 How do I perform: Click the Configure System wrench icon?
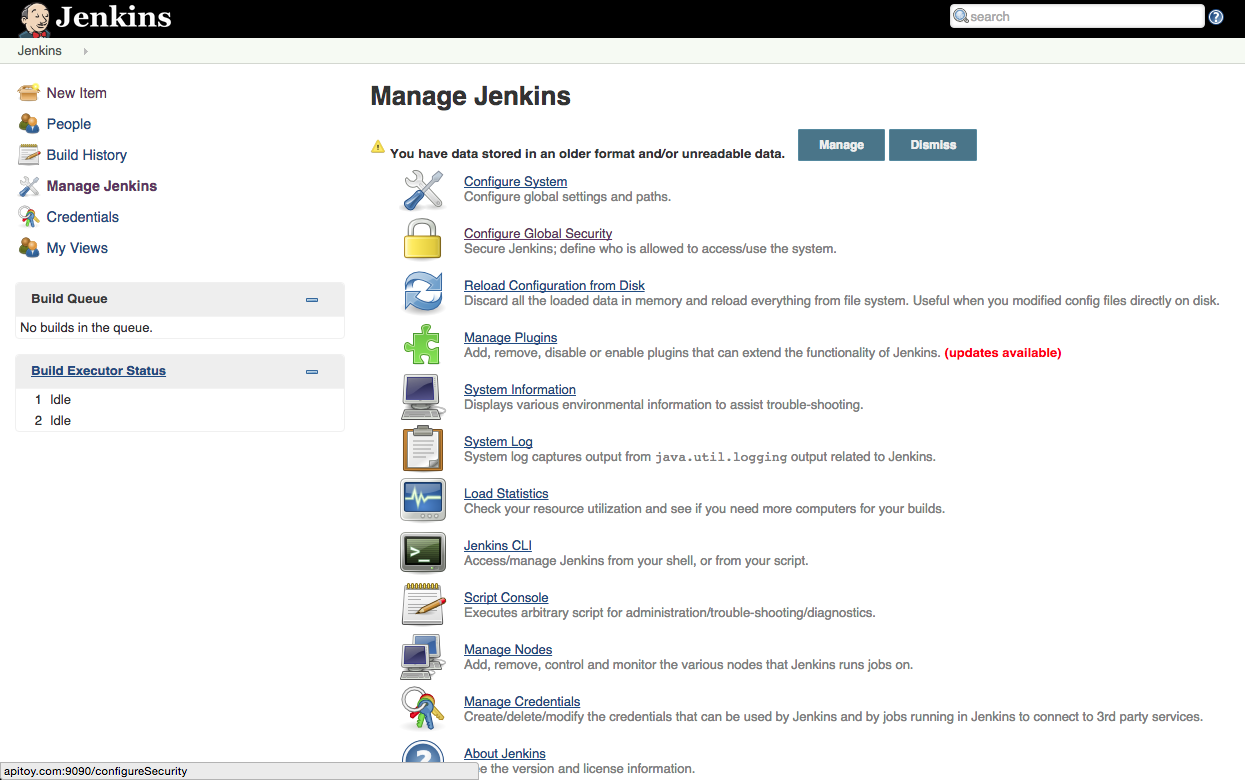click(x=422, y=189)
